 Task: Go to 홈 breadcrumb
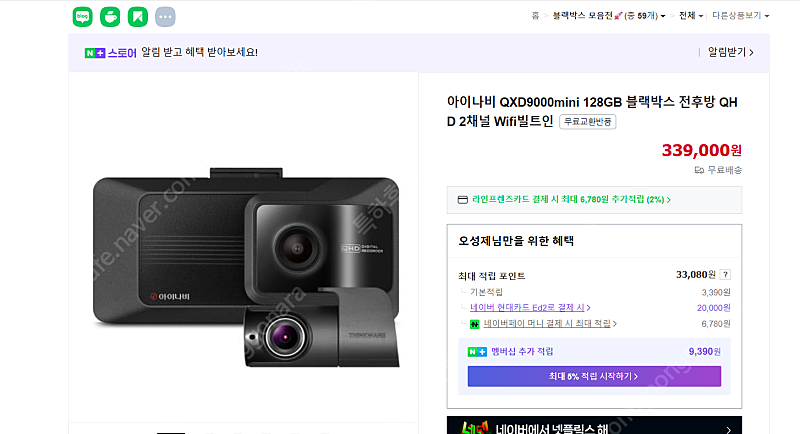pyautogui.click(x=535, y=16)
